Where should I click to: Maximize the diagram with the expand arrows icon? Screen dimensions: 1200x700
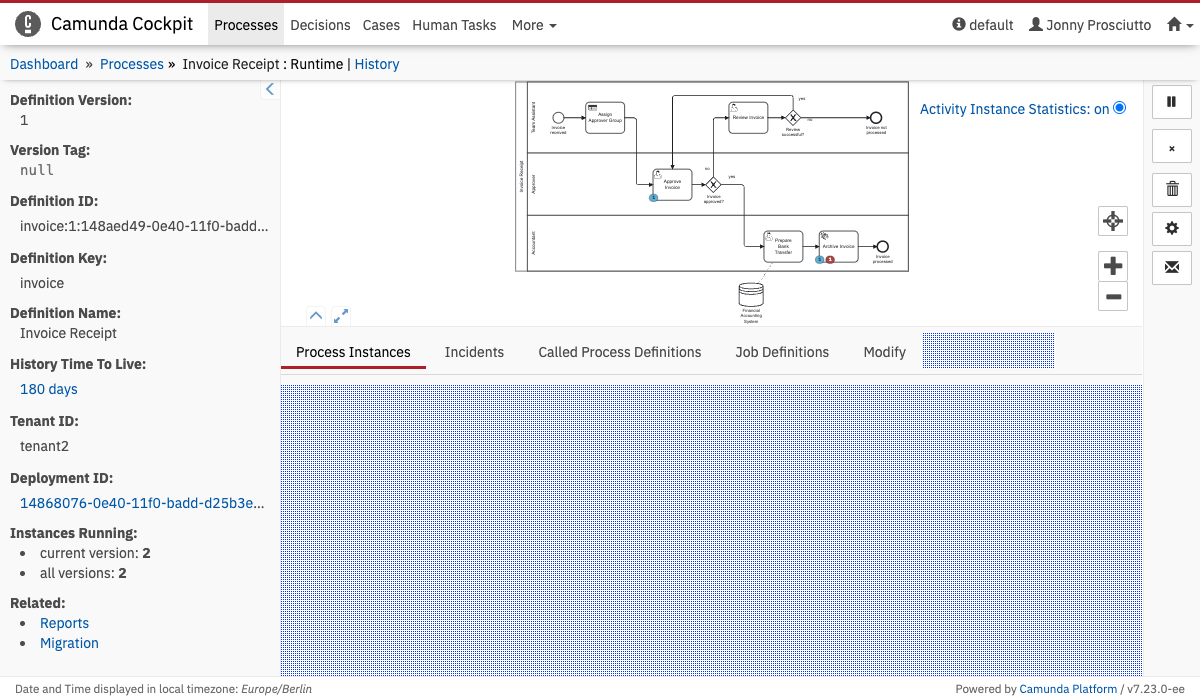pos(341,316)
